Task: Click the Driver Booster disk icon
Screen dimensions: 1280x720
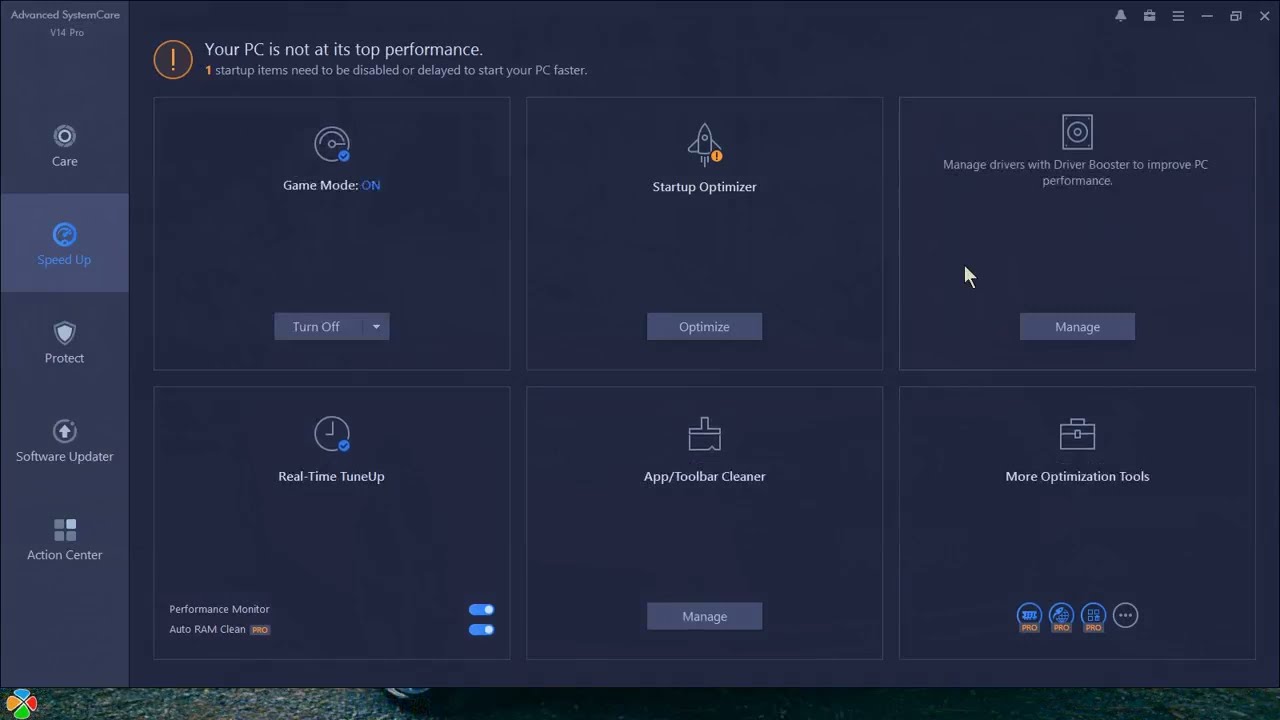Action: [1077, 132]
